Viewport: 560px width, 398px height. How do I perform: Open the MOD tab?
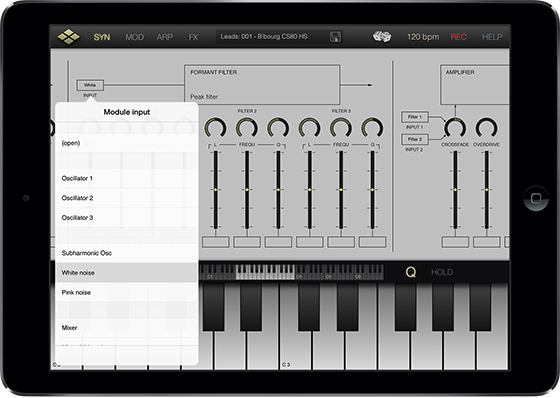(x=134, y=37)
